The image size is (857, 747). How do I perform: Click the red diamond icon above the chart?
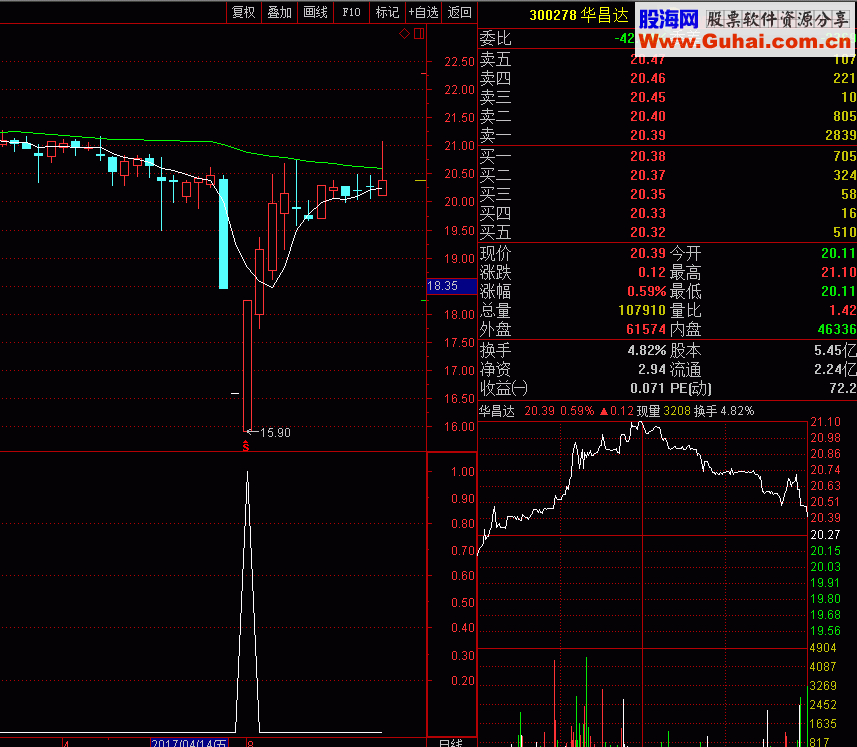pyautogui.click(x=404, y=34)
